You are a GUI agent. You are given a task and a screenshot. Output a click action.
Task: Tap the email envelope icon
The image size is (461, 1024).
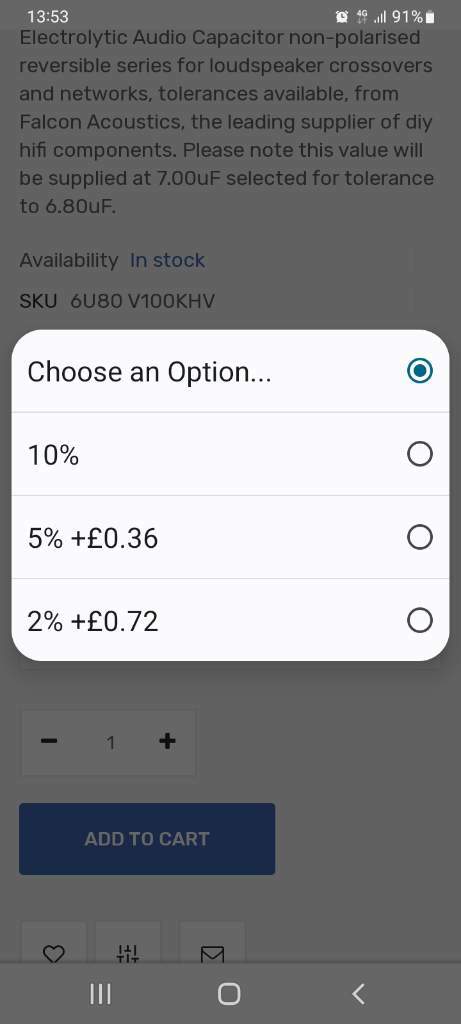(212, 954)
